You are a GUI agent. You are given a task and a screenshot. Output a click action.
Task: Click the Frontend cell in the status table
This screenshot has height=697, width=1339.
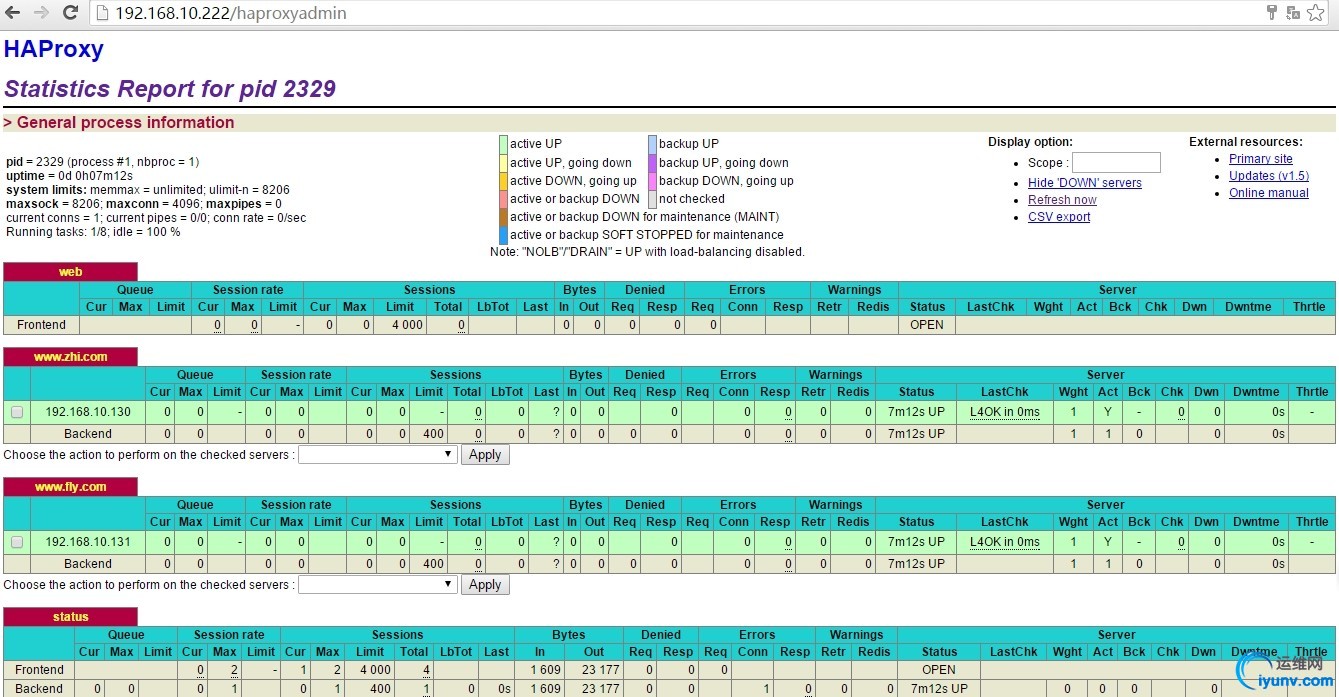(40, 670)
